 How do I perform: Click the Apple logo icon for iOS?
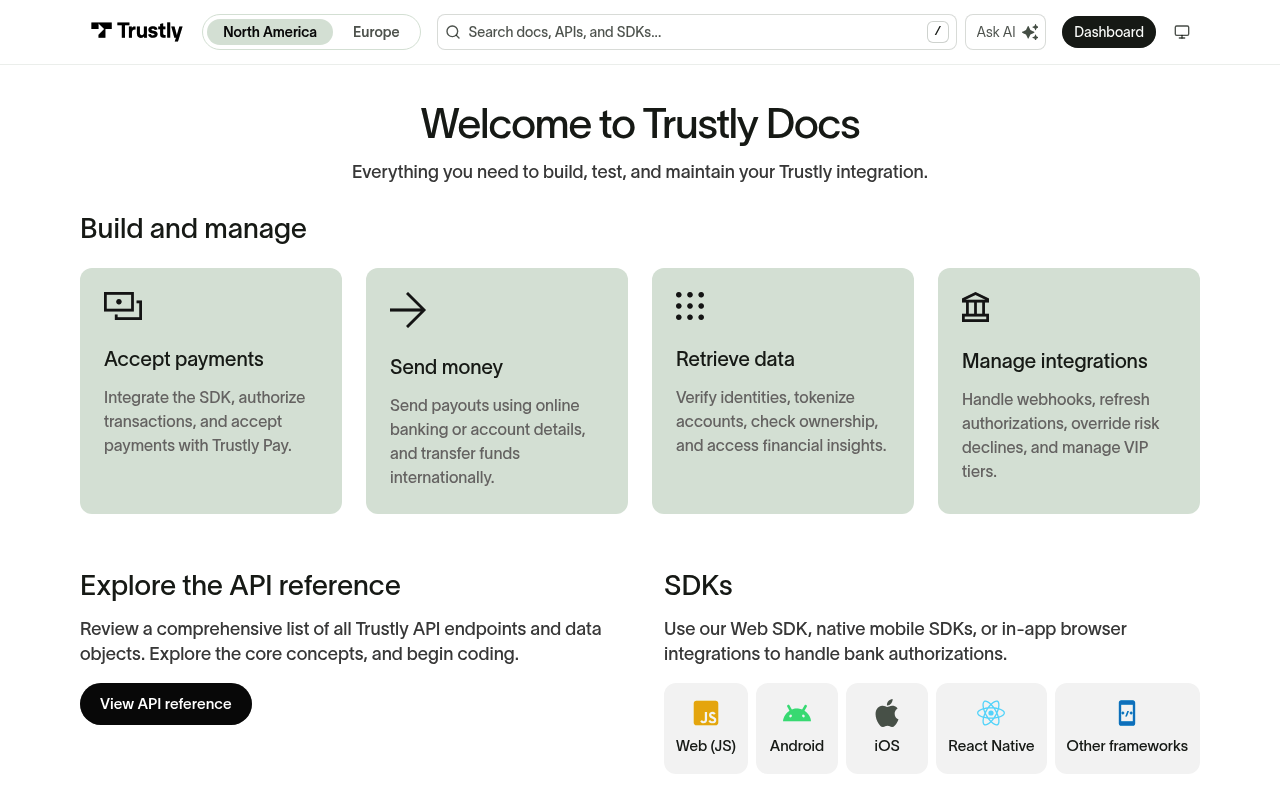click(887, 713)
